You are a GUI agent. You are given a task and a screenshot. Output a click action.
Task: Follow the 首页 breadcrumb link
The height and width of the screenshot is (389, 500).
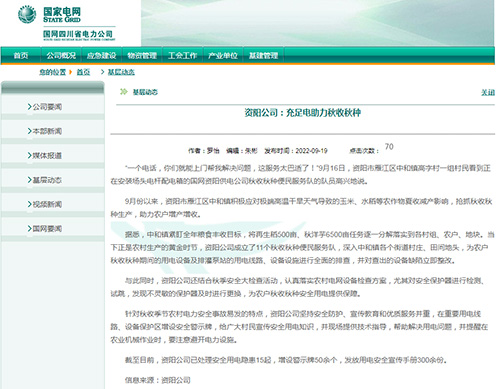point(83,72)
